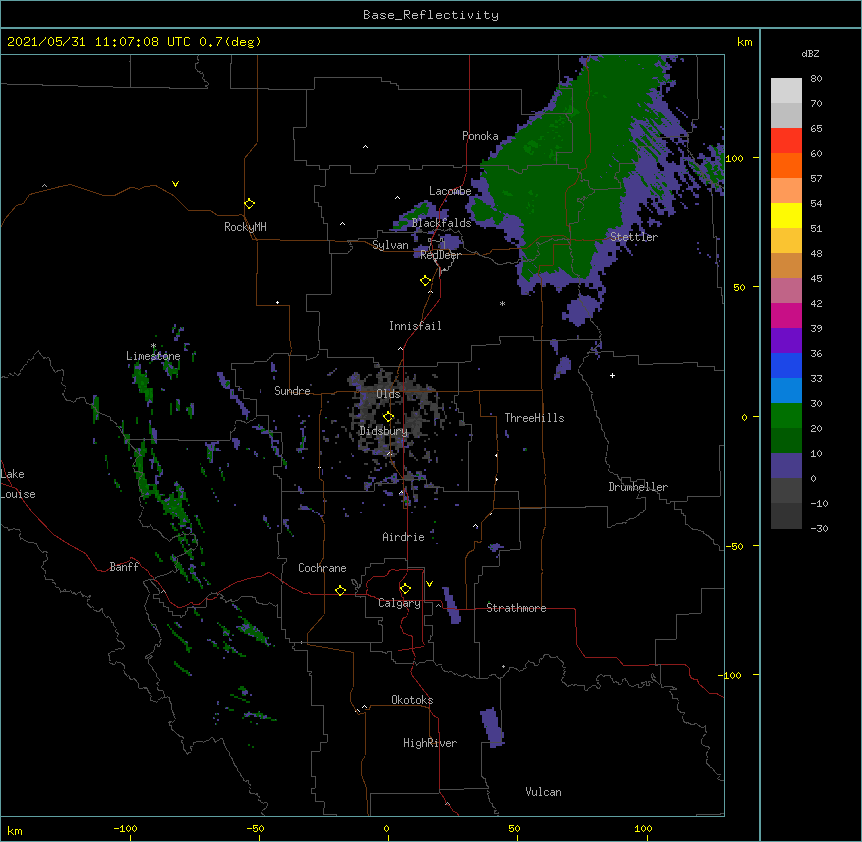Image resolution: width=862 pixels, height=842 pixels.
Task: Select the Airdrie city label
Action: coord(404,537)
